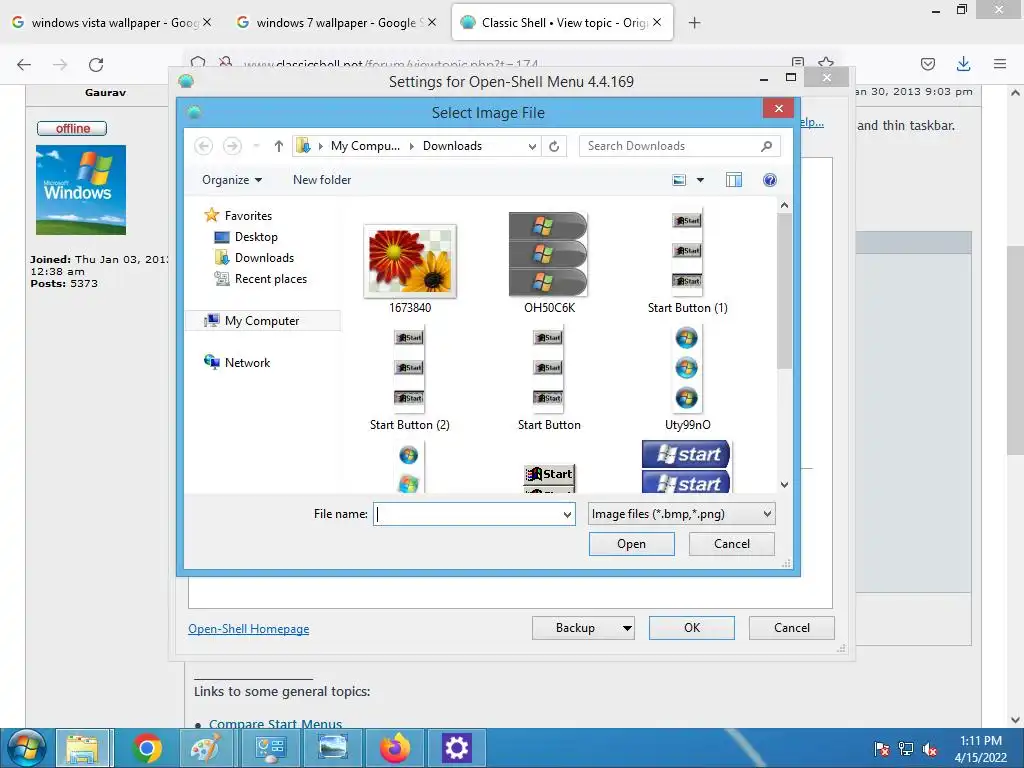Open Firefox downloads arrow icon

963,63
